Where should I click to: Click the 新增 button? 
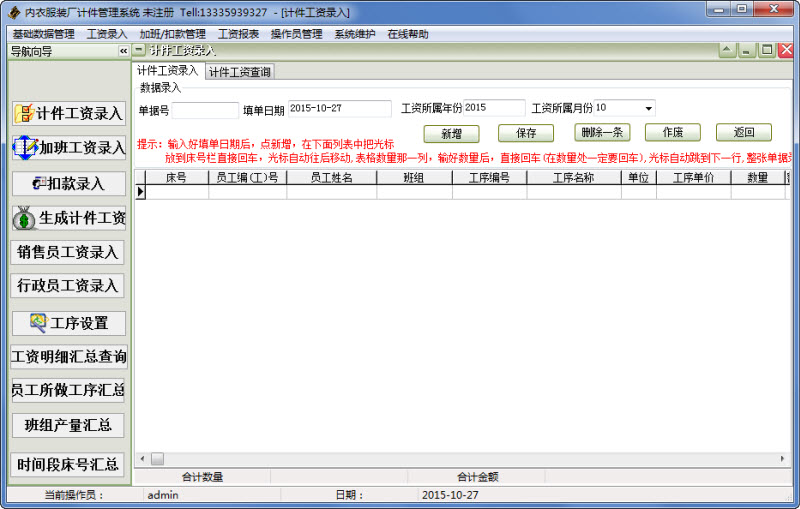click(452, 134)
